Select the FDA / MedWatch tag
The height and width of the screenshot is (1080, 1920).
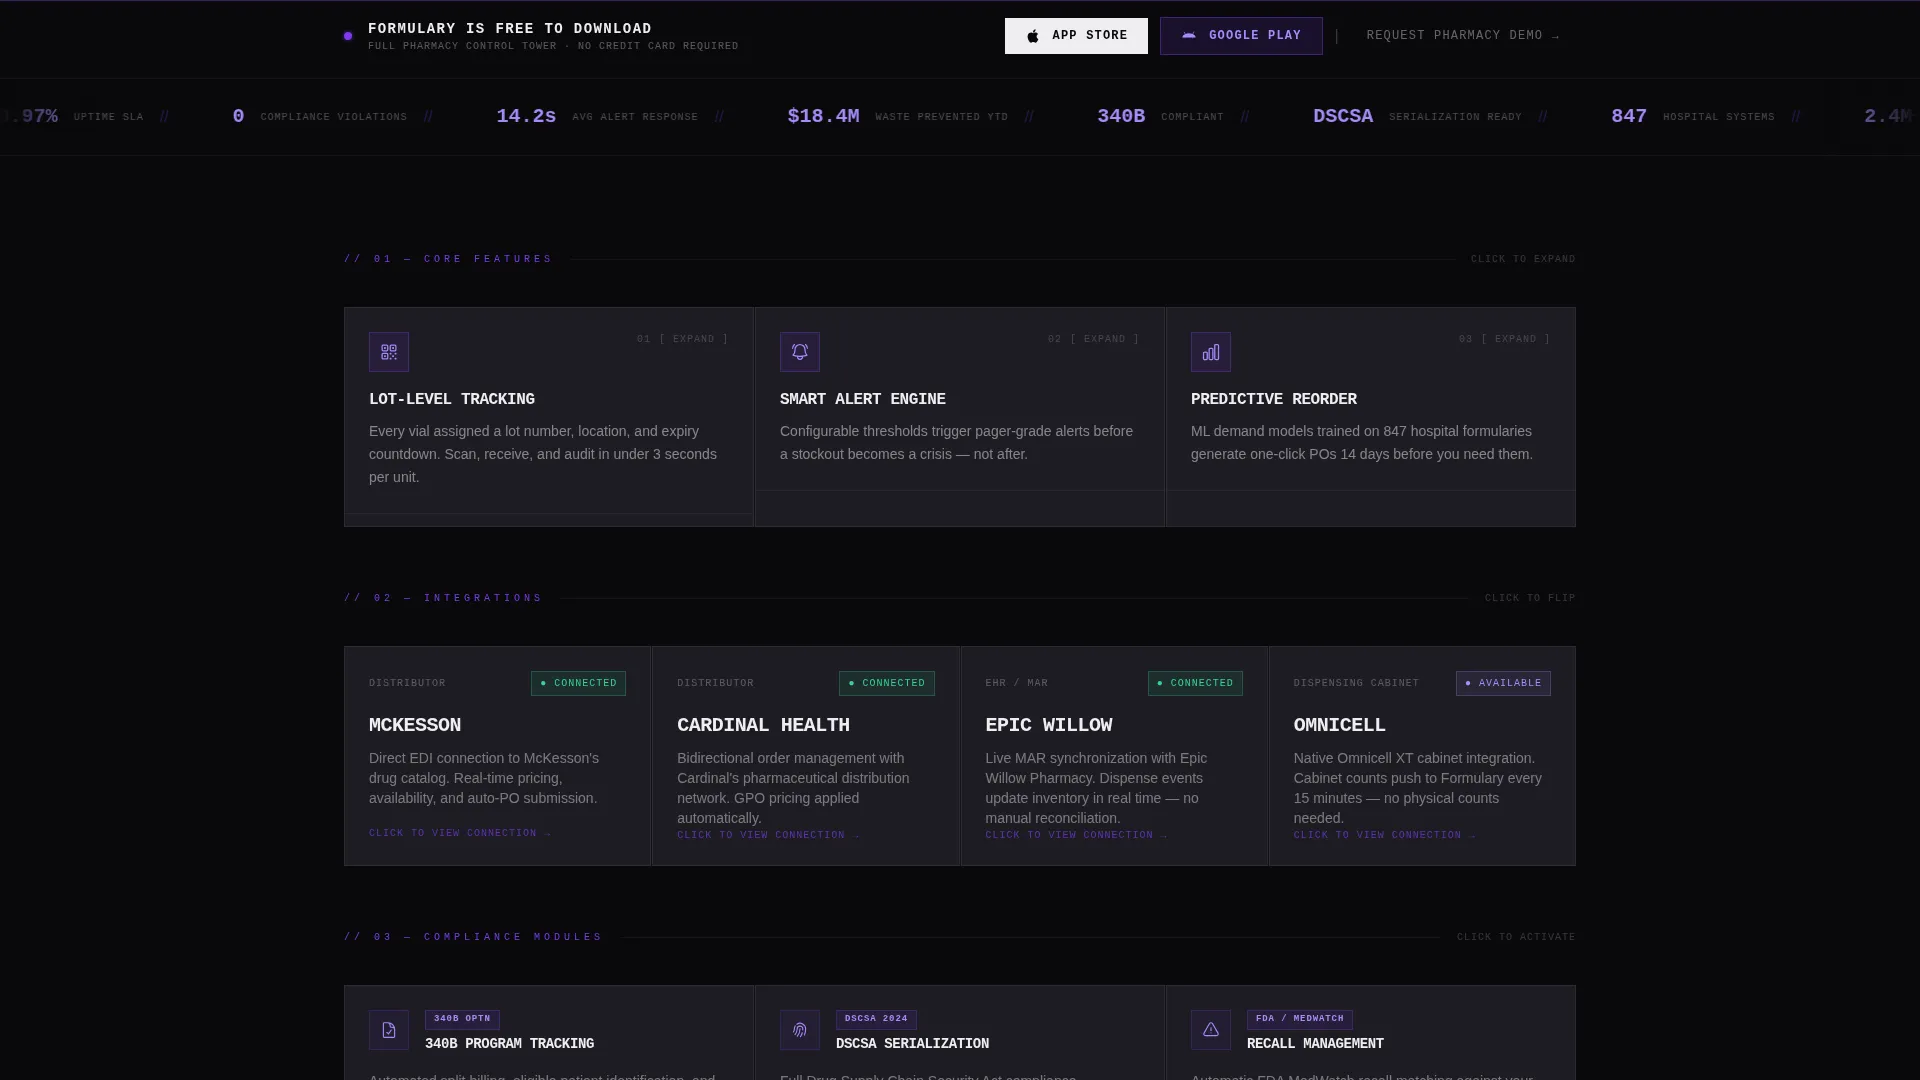point(1300,1019)
